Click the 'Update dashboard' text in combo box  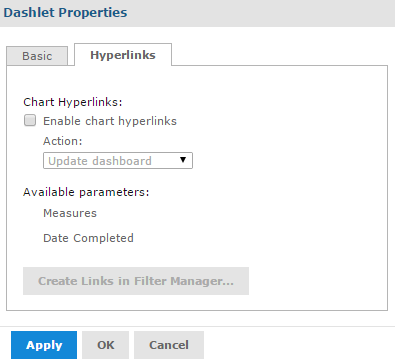click(100, 161)
